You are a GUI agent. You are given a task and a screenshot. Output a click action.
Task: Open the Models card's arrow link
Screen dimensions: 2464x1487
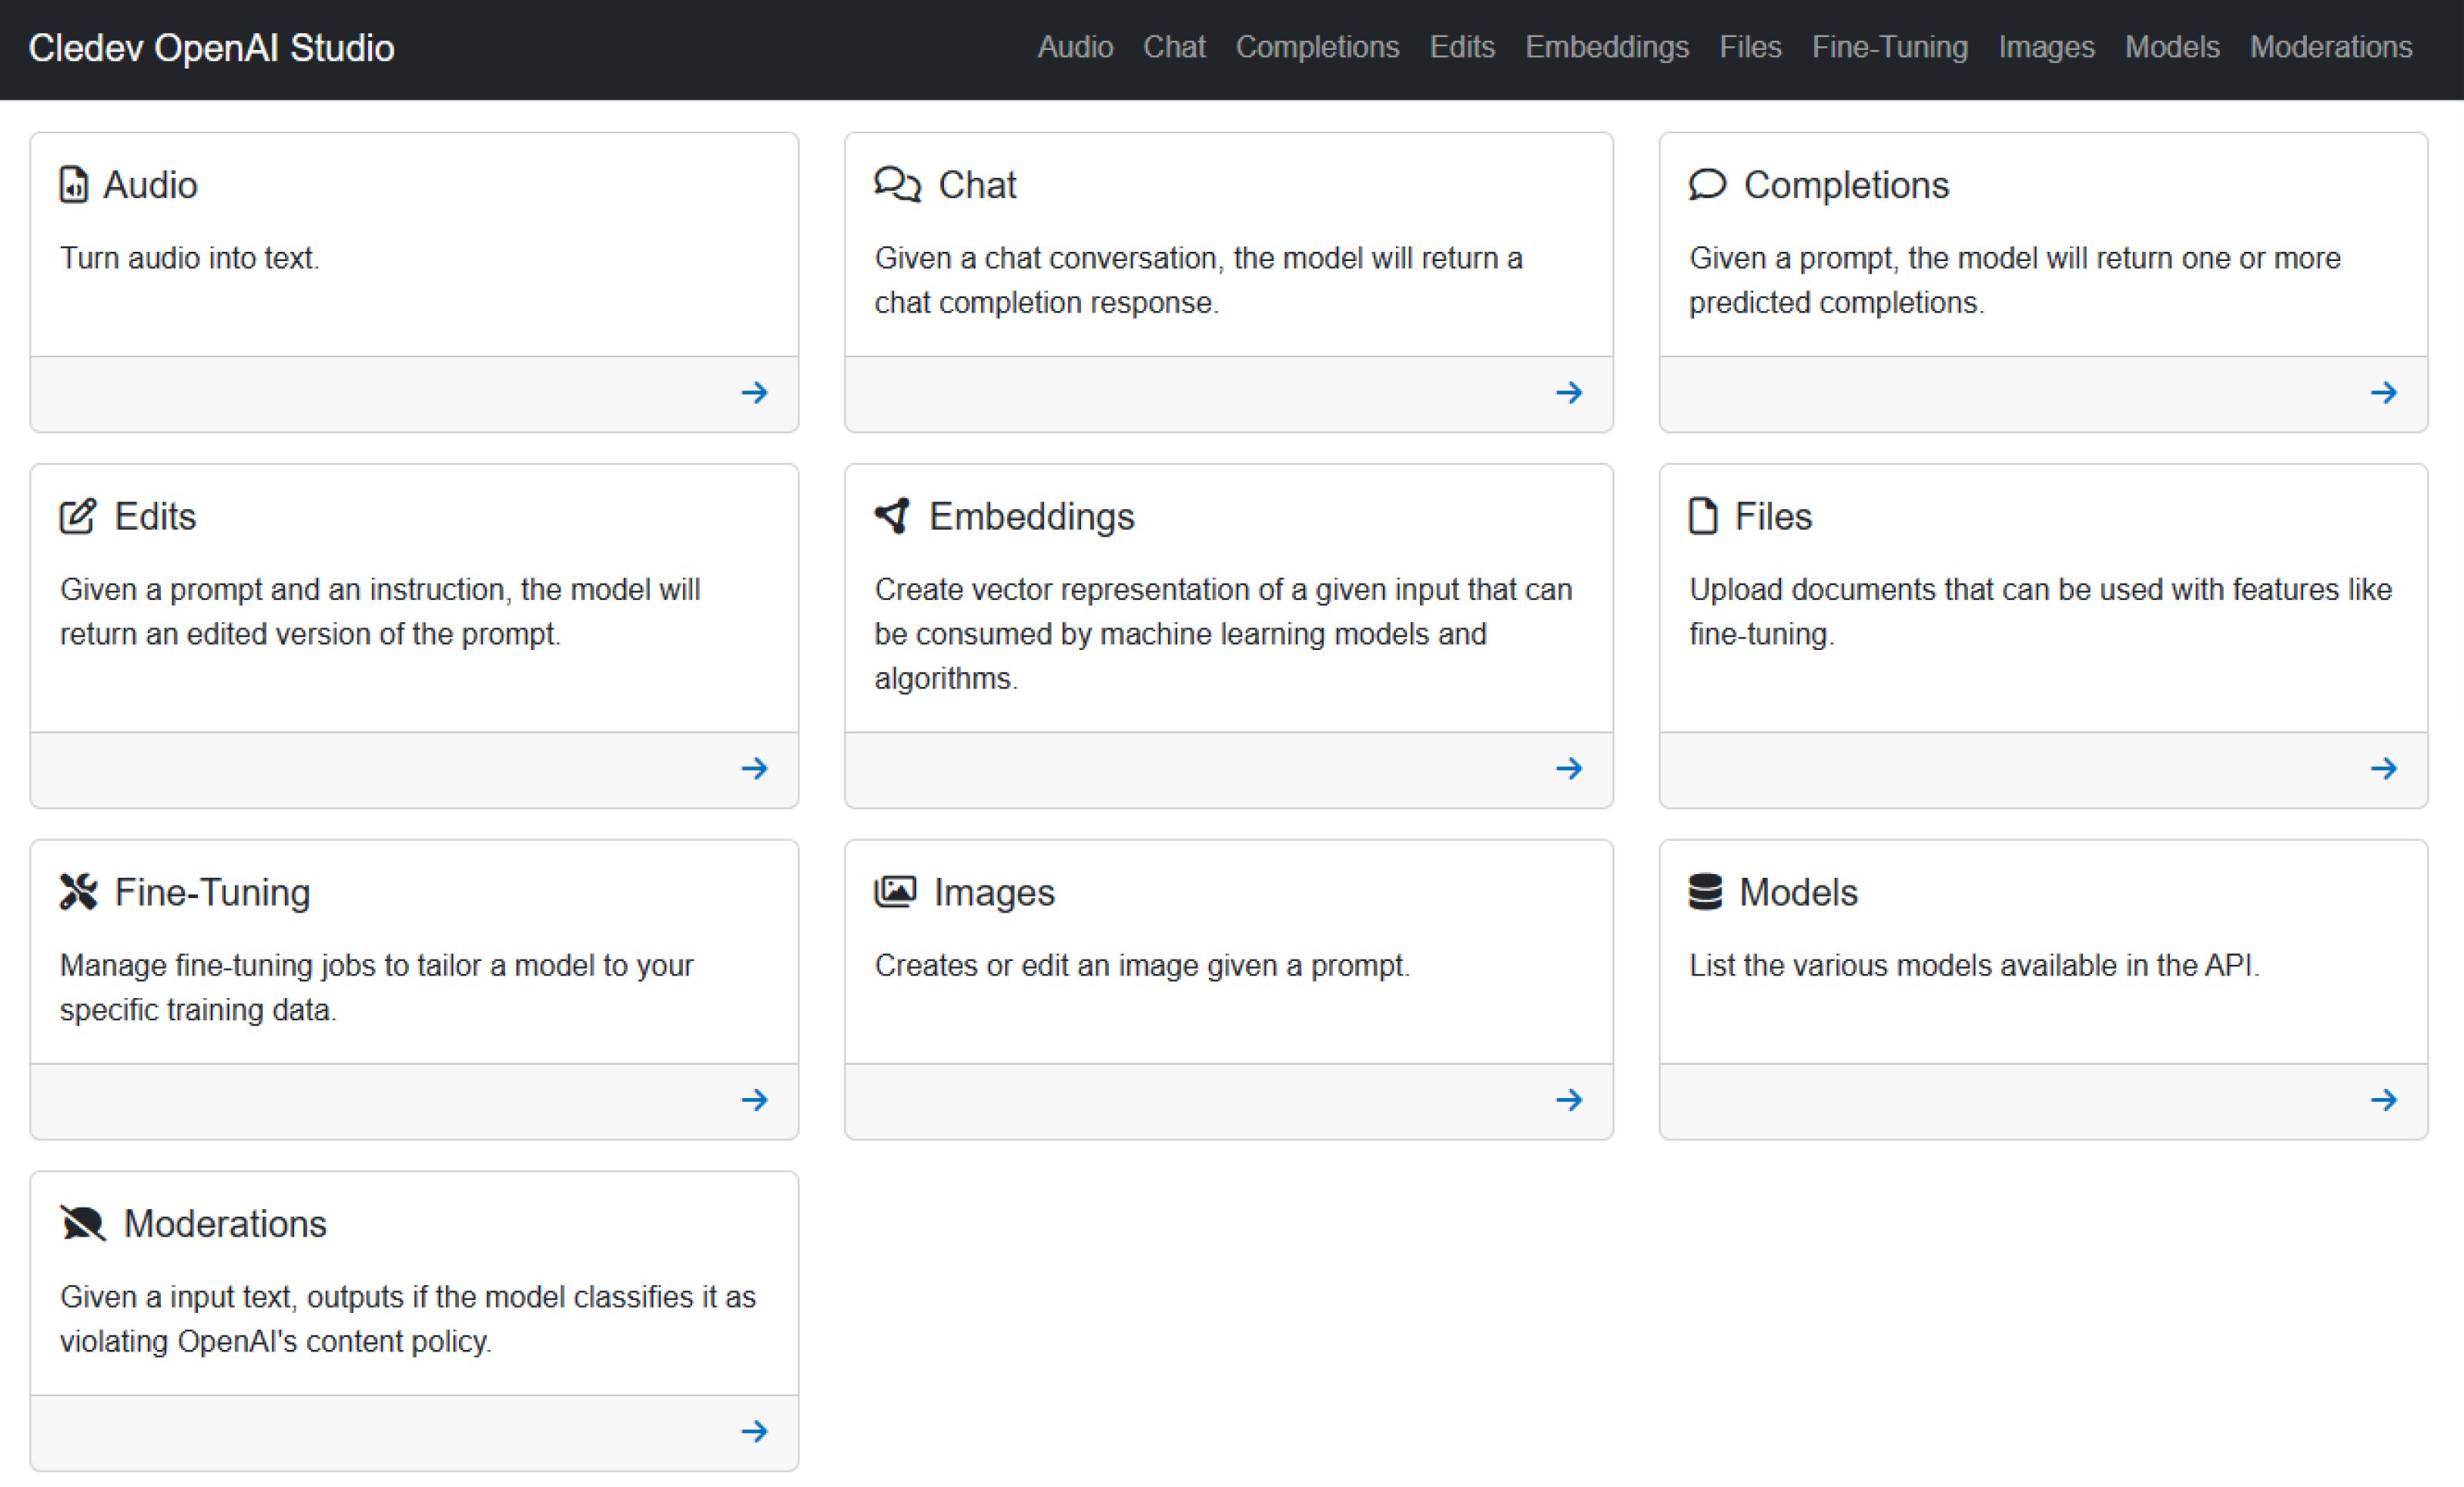[x=2385, y=1100]
